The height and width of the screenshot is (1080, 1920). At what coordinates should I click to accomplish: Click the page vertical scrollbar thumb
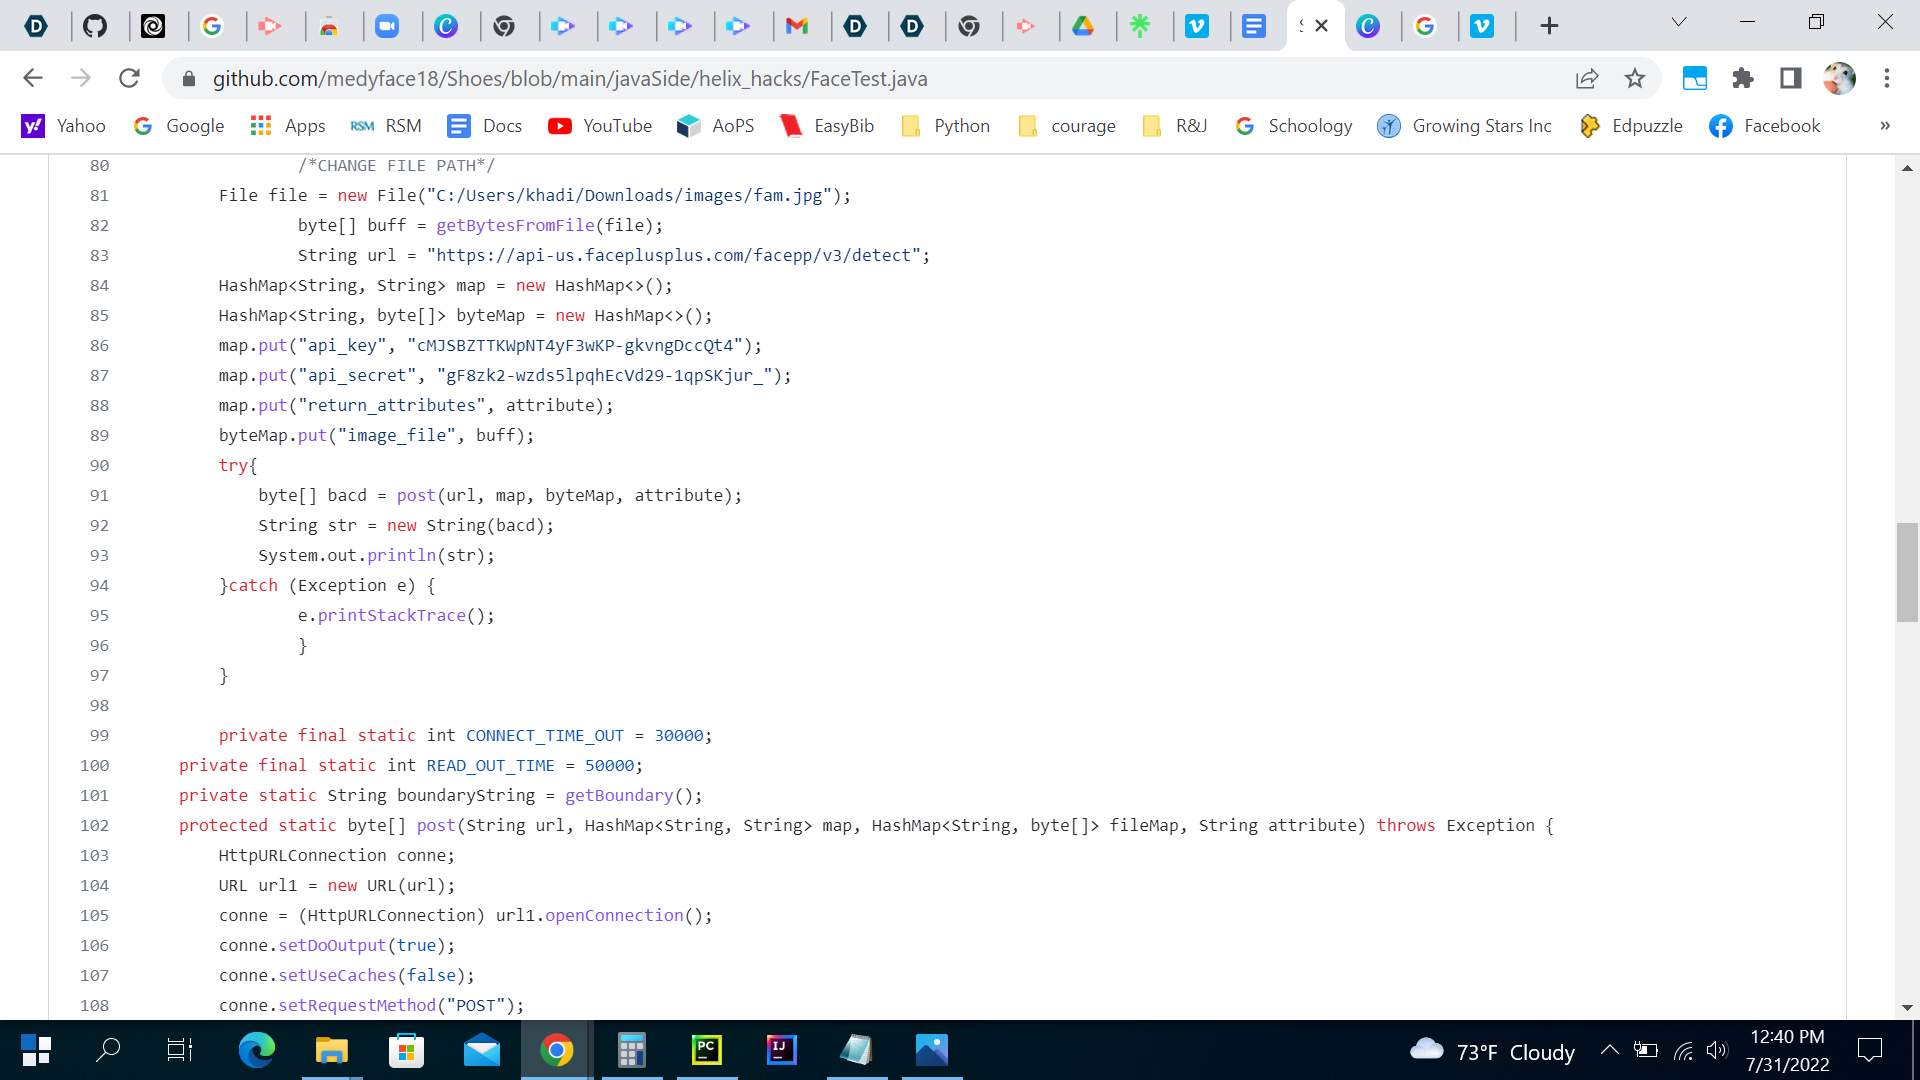[1907, 572]
